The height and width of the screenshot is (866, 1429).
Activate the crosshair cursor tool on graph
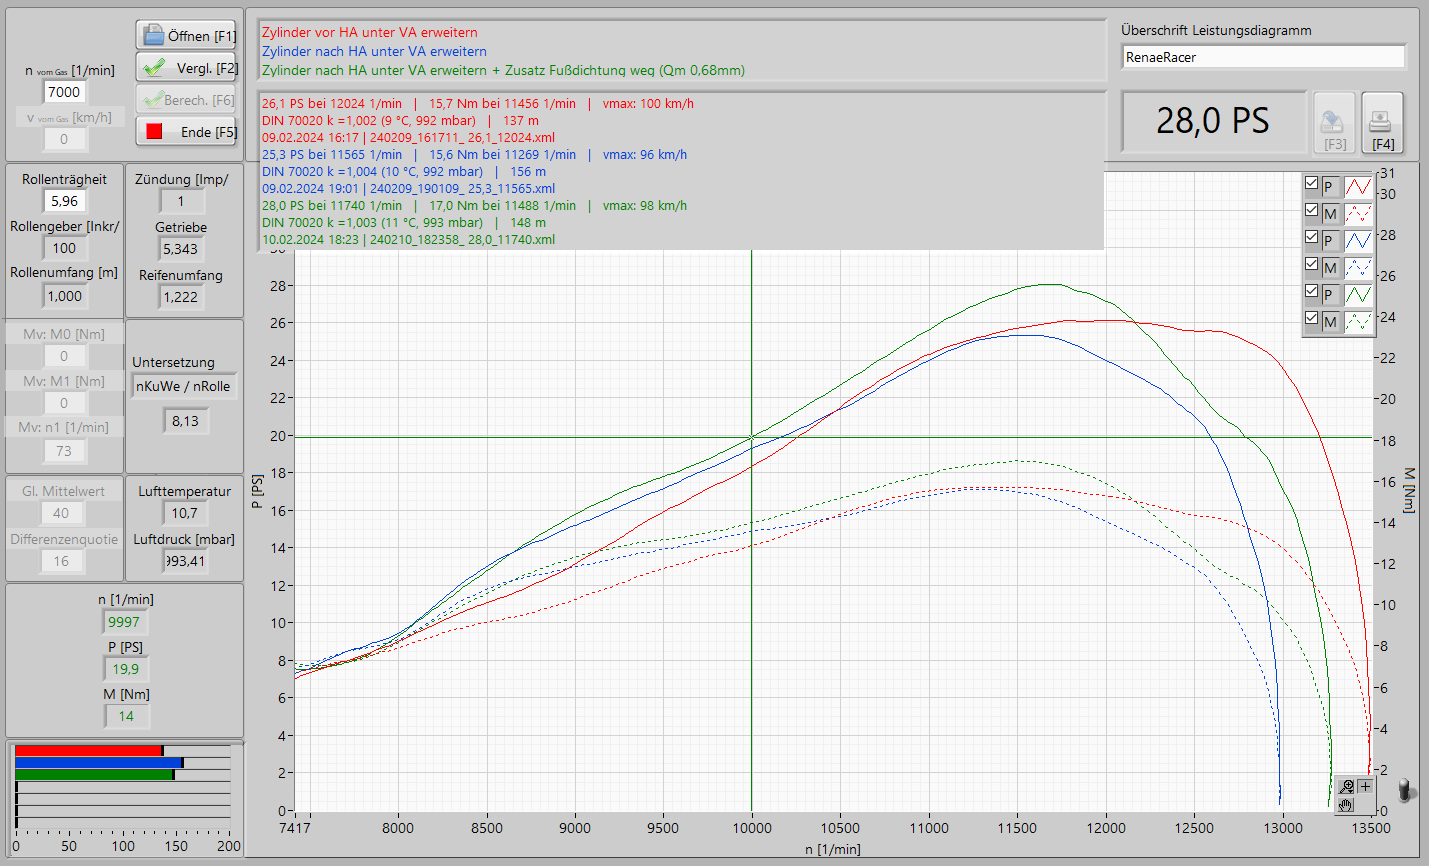(1366, 787)
